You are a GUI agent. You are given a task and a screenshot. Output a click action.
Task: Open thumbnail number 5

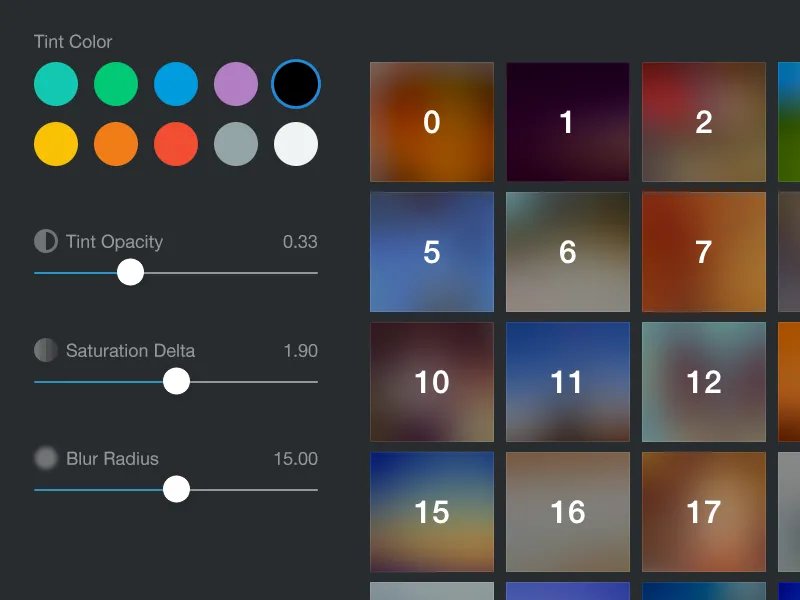[432, 252]
